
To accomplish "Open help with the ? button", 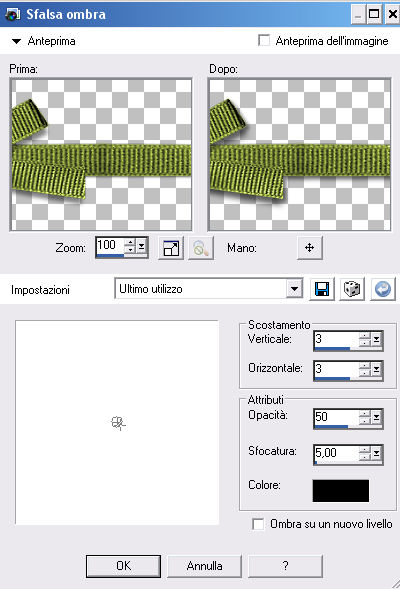I will [285, 566].
